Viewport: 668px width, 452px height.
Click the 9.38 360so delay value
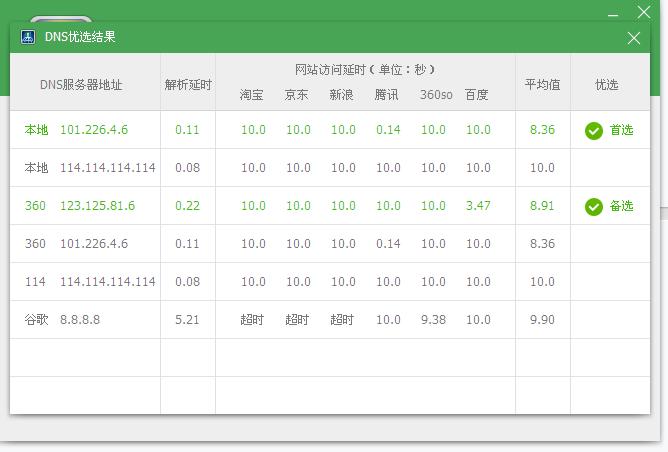tap(433, 319)
